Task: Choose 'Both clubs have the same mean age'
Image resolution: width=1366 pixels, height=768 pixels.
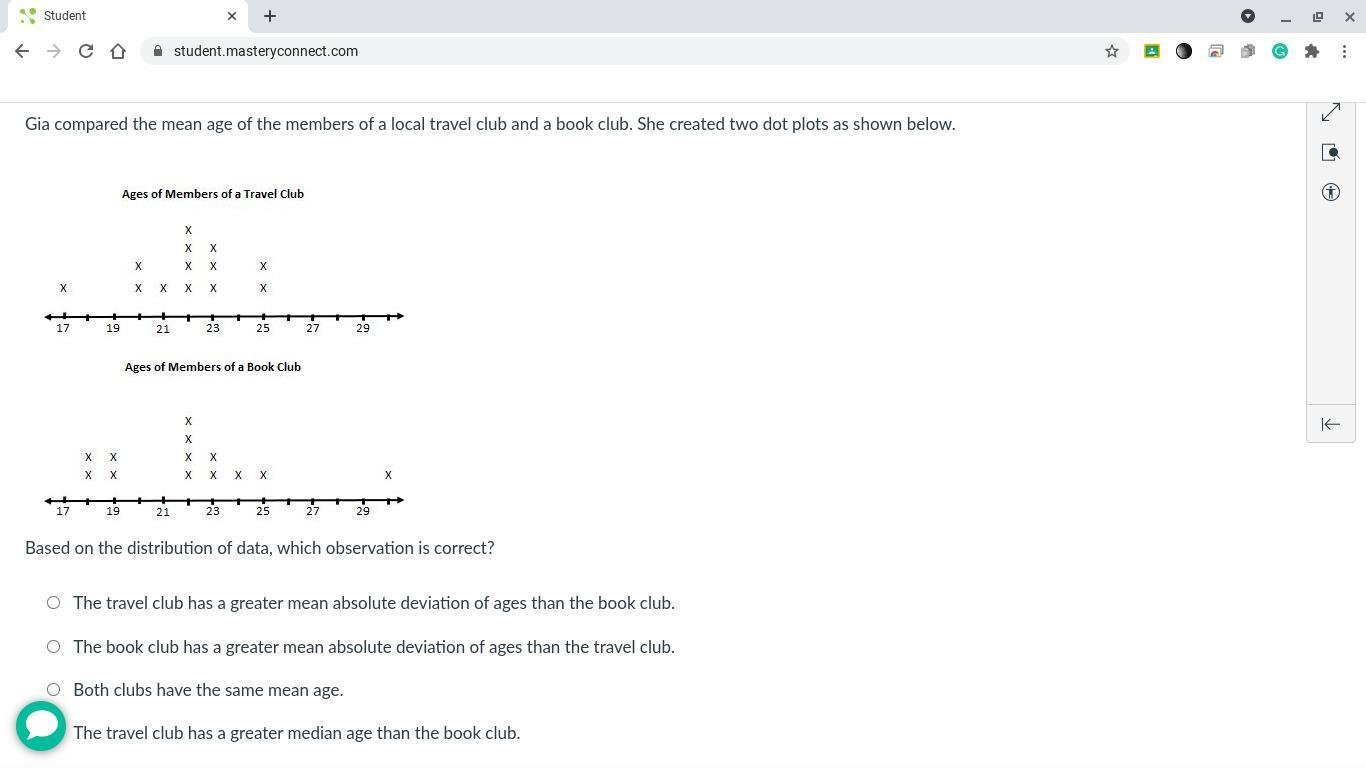Action: pos(54,690)
